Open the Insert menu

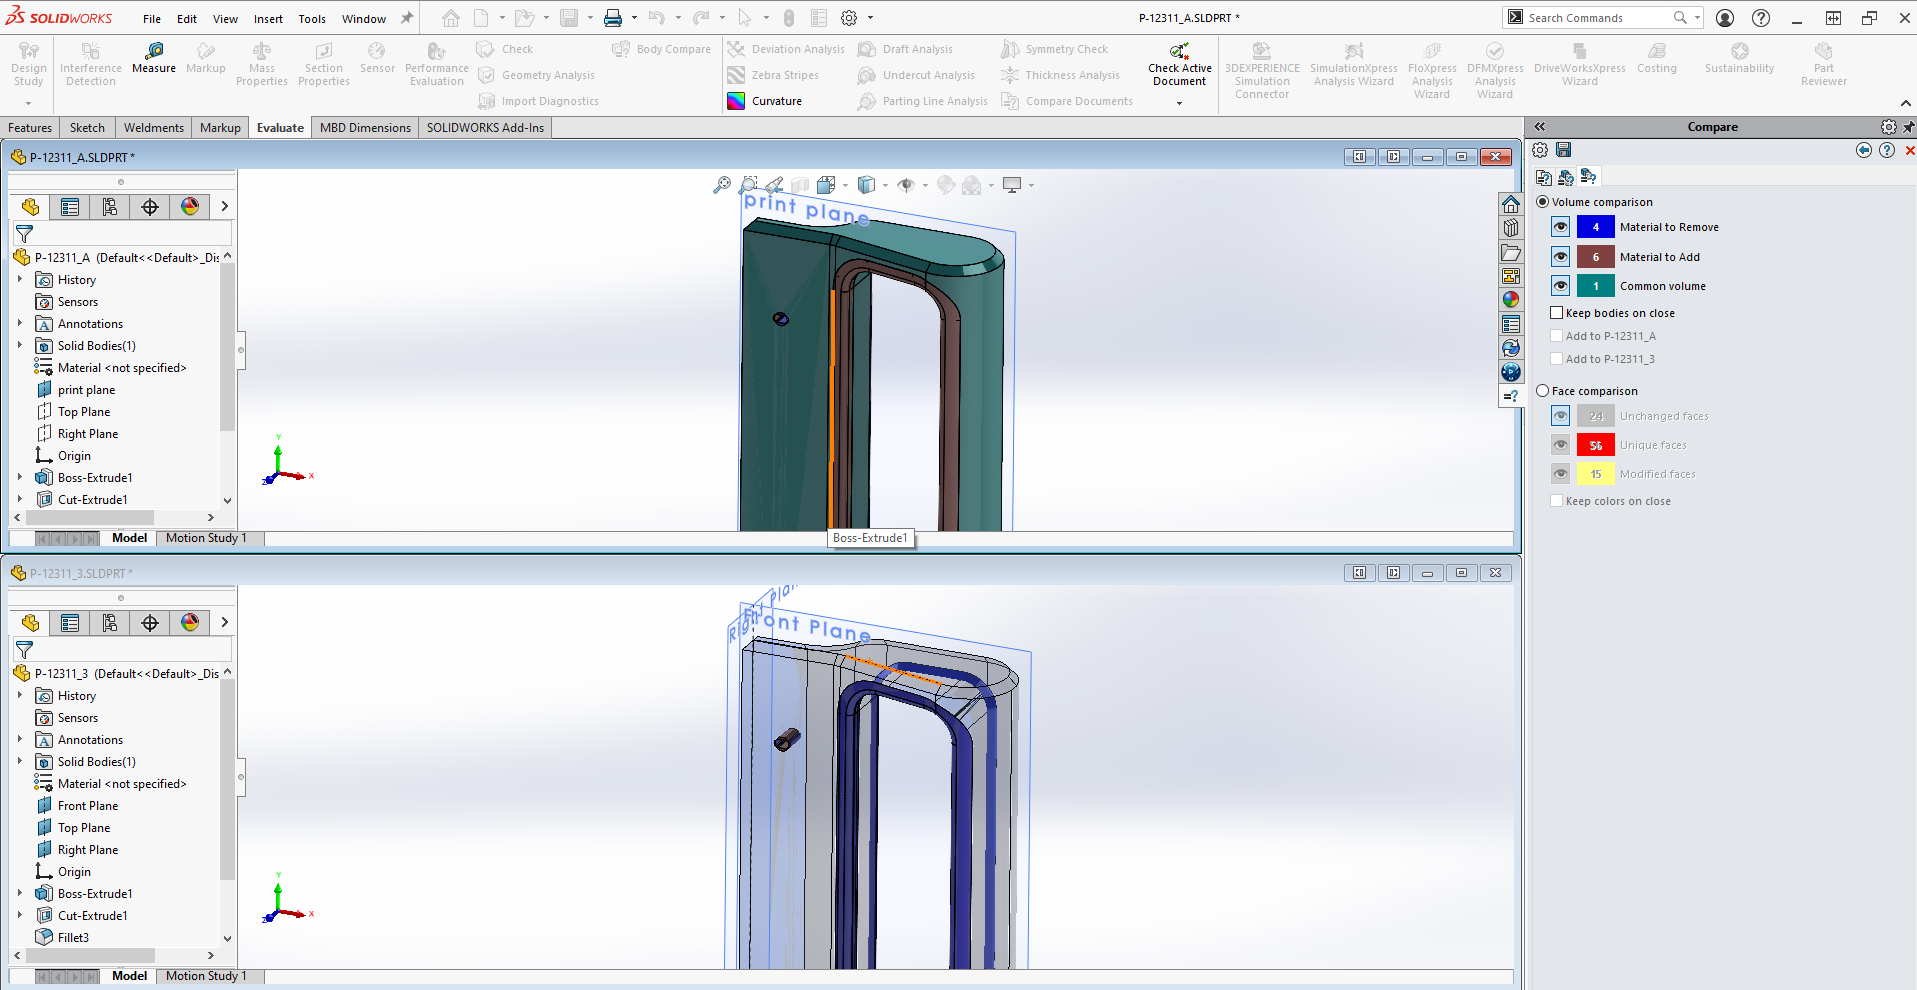268,19
